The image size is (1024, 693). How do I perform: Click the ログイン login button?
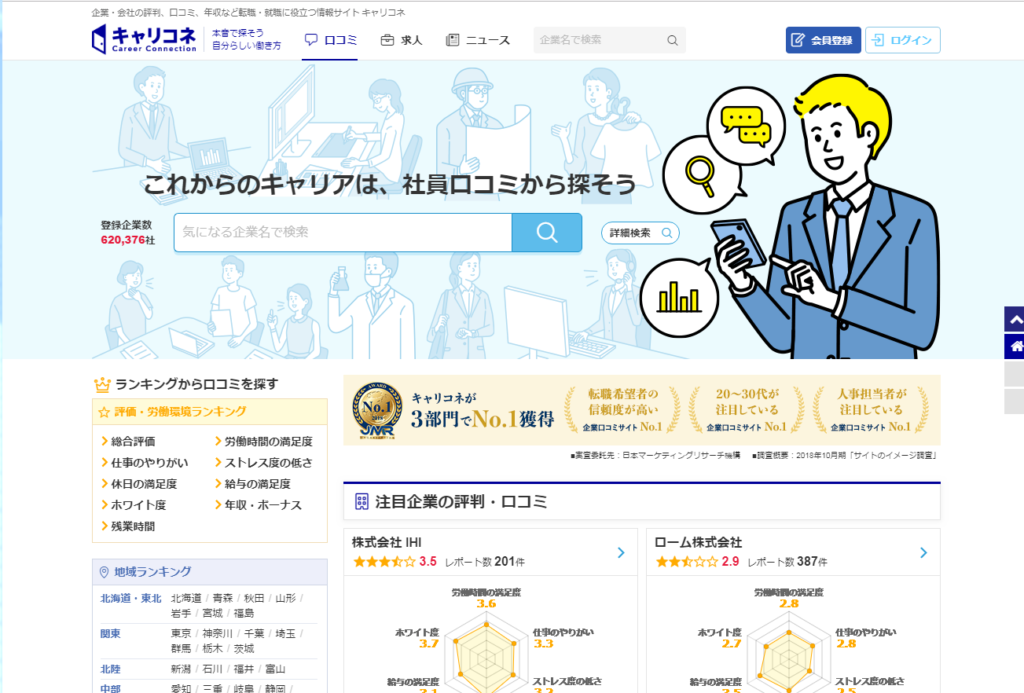point(903,40)
